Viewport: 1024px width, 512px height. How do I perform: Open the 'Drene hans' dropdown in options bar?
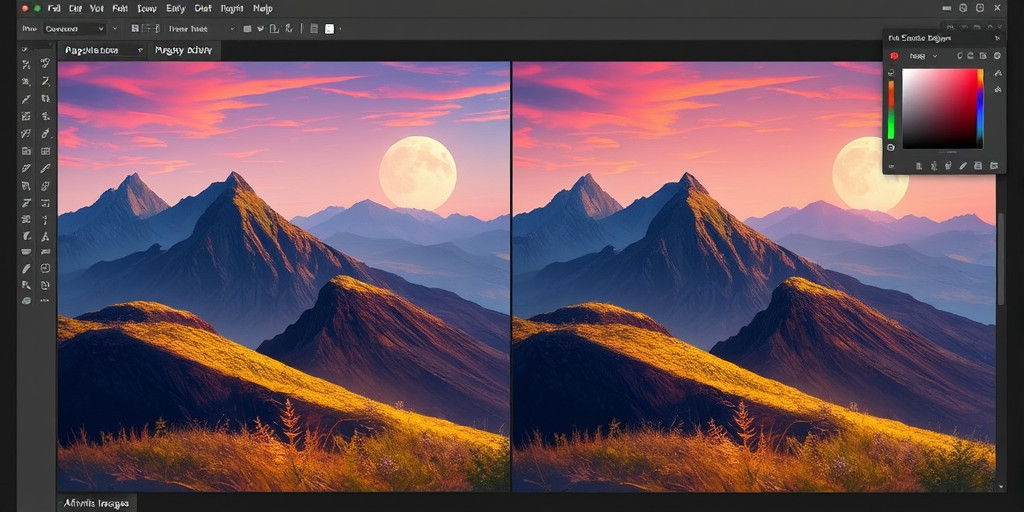click(x=201, y=29)
